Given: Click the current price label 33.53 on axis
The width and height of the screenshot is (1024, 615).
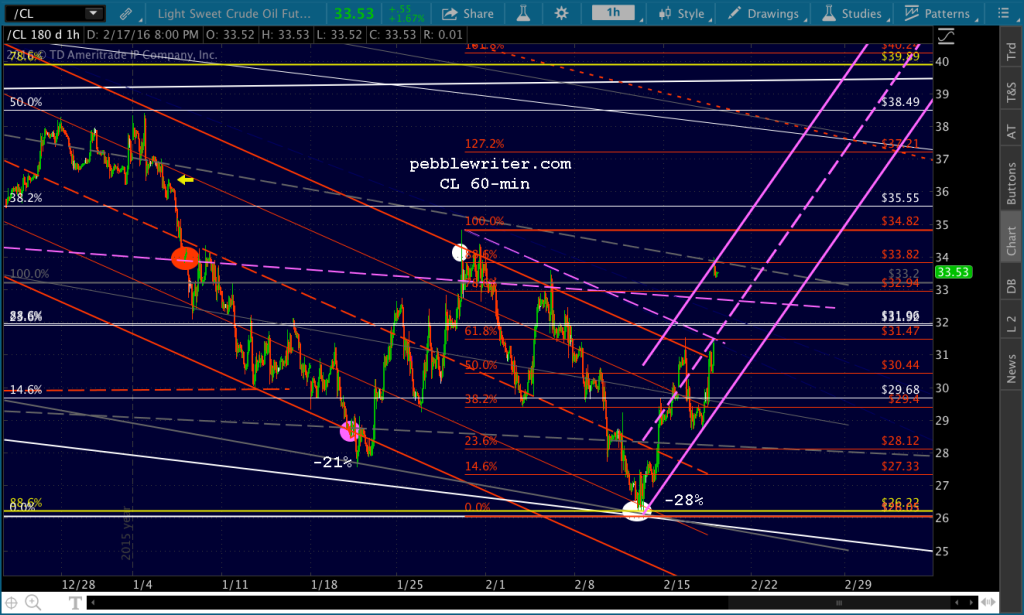Looking at the screenshot, I should pos(953,272).
